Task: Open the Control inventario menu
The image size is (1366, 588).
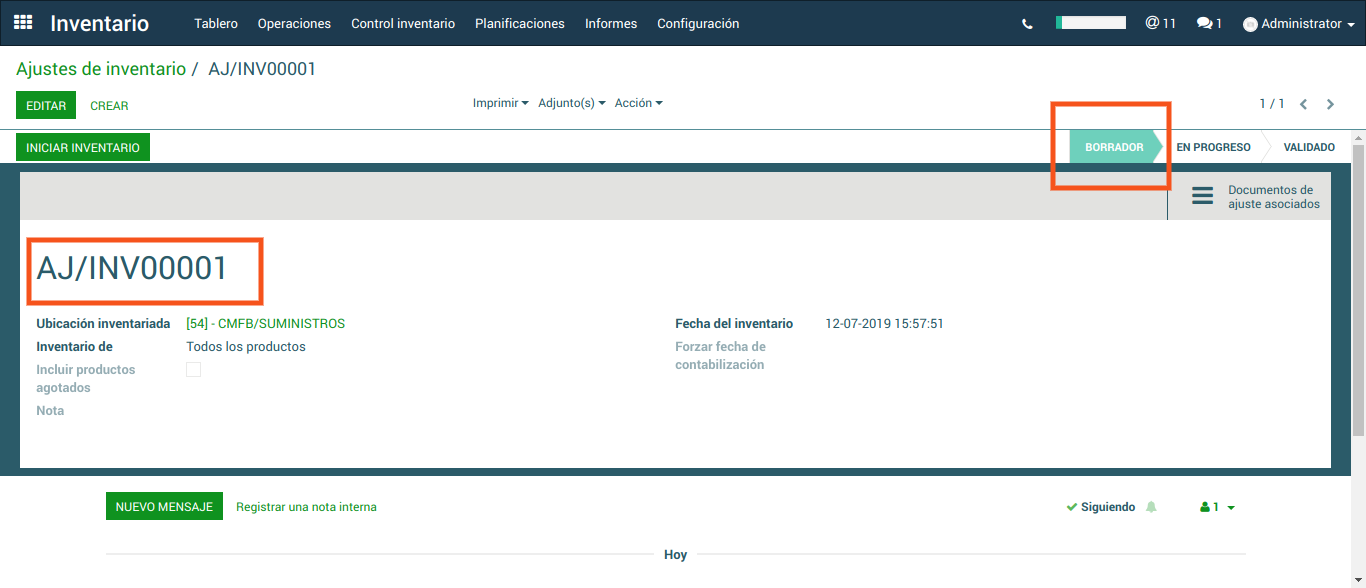Action: [x=403, y=23]
